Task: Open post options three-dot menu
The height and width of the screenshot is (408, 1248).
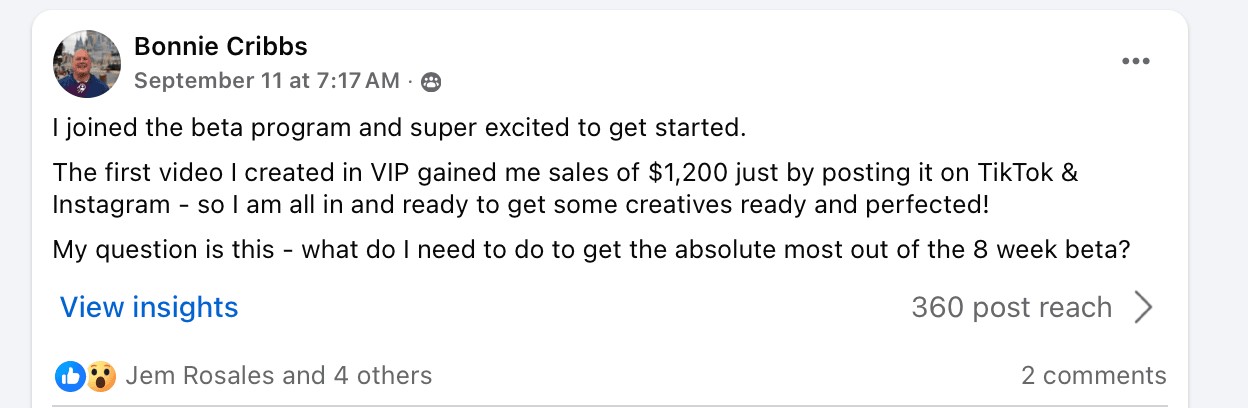Action: (x=1135, y=61)
